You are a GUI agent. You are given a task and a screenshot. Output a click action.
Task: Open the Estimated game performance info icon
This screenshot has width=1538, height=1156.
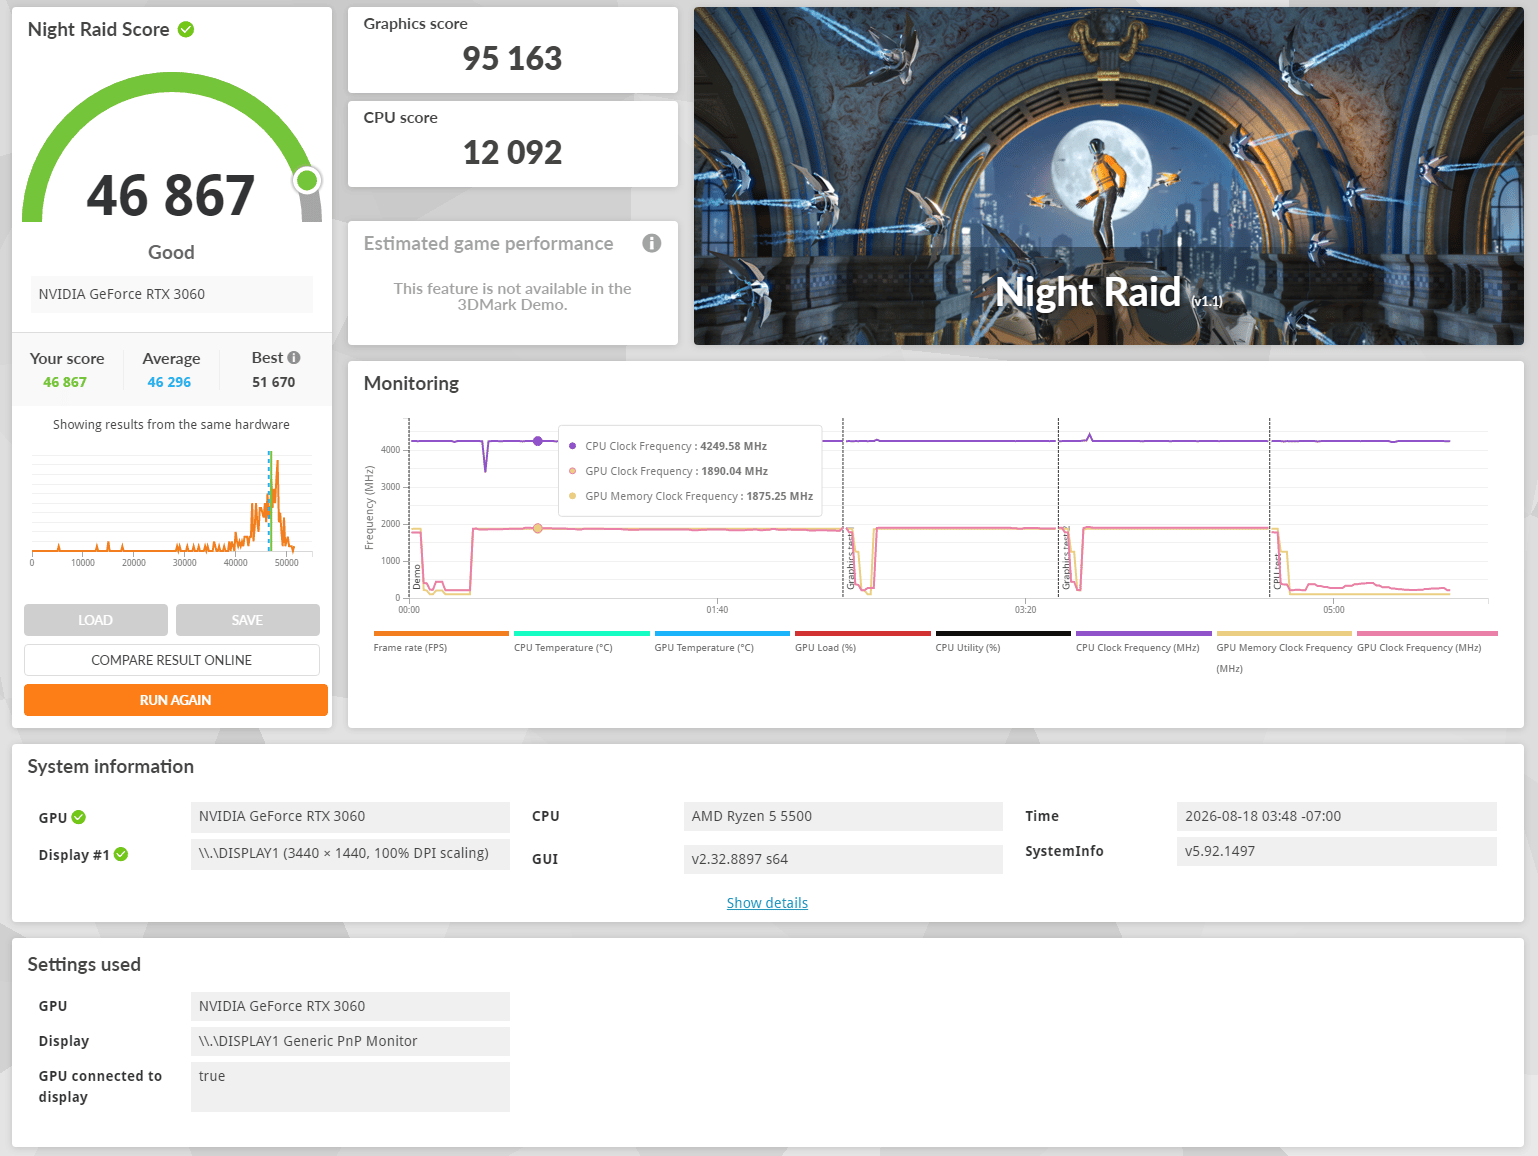[x=652, y=243]
